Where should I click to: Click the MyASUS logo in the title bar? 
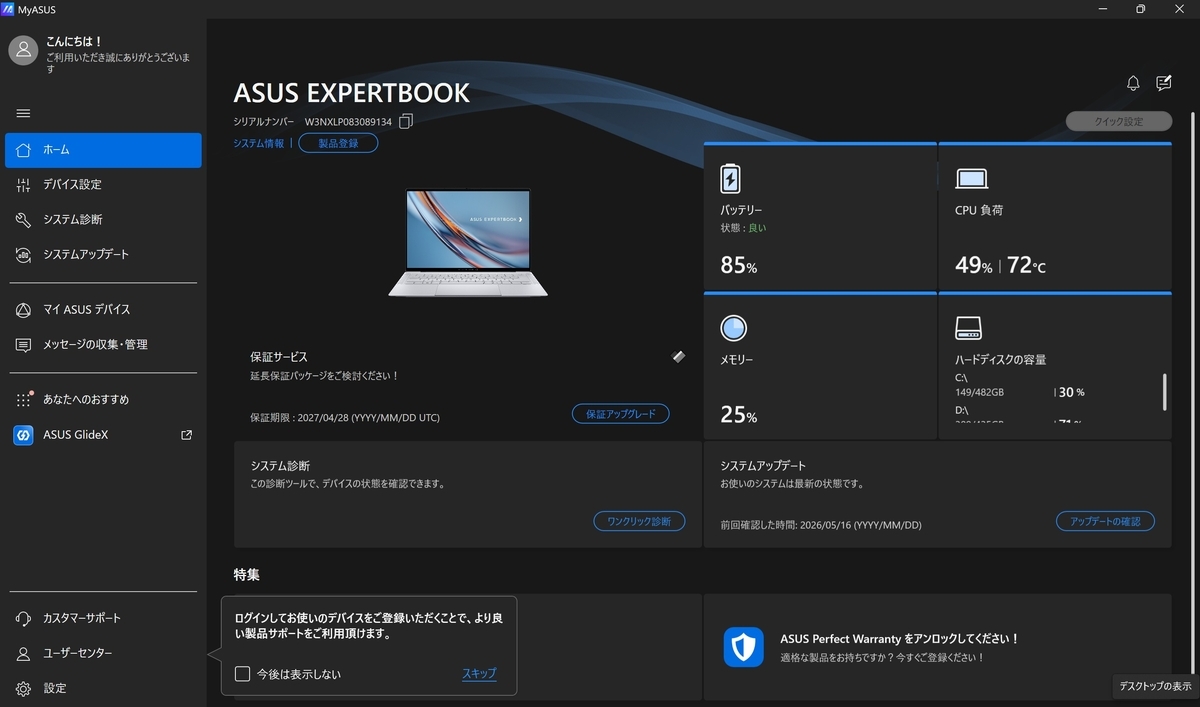coord(8,9)
